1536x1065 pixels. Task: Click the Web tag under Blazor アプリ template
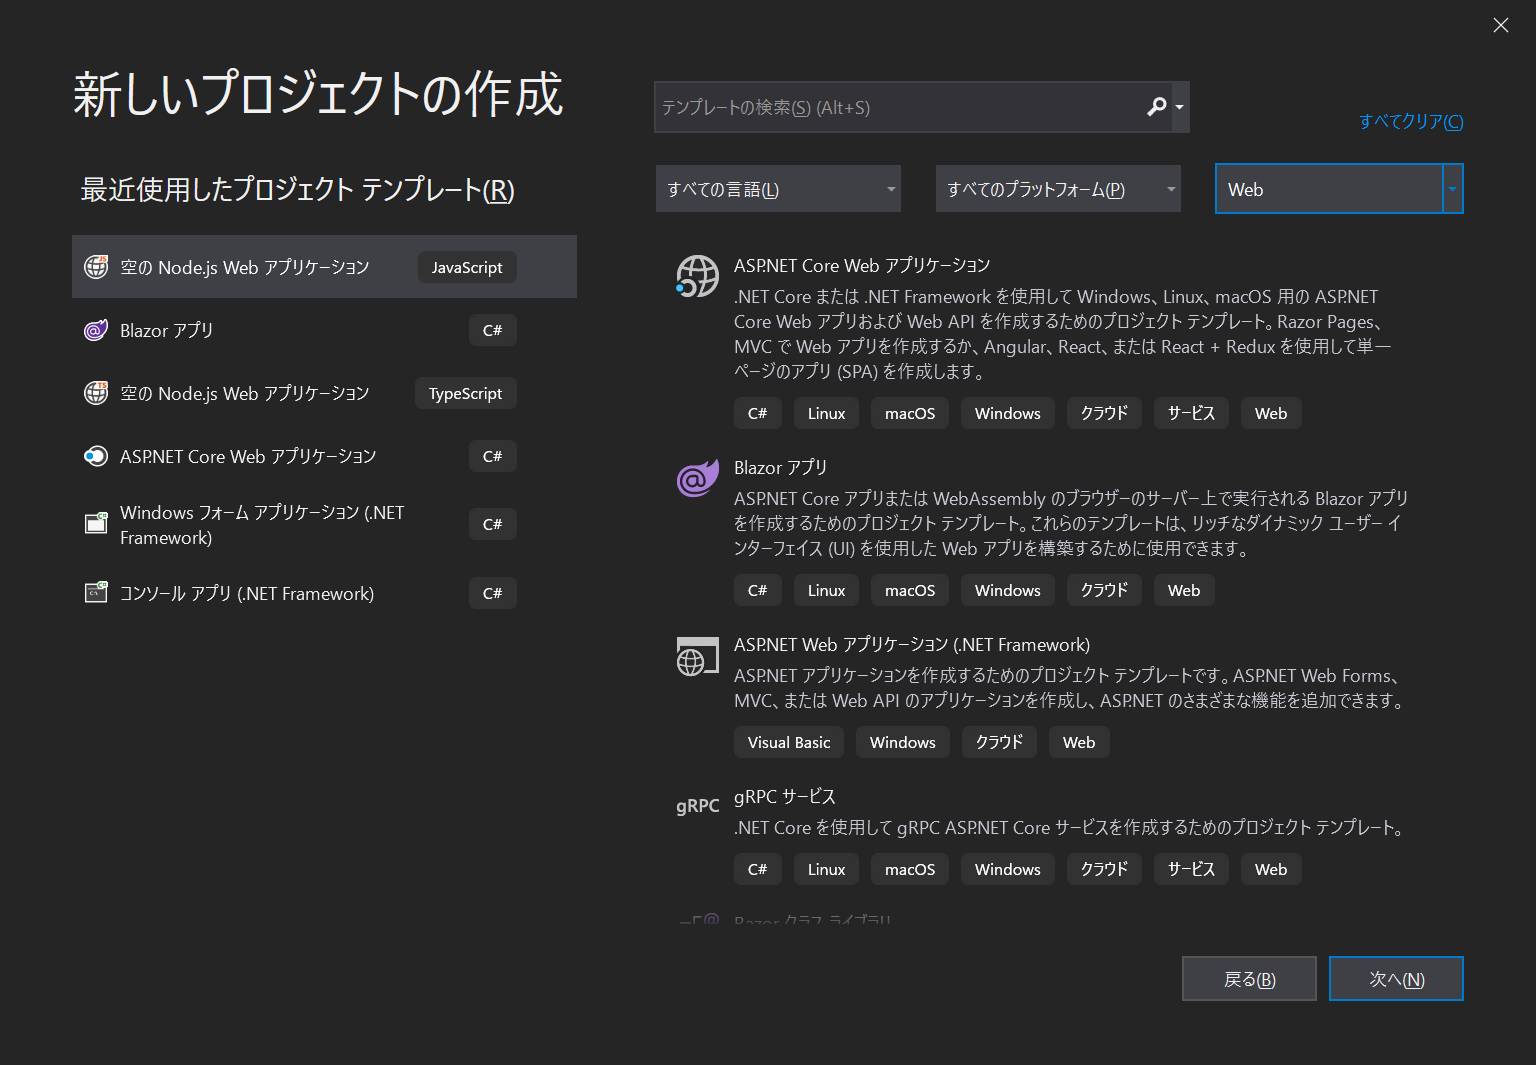(x=1184, y=590)
